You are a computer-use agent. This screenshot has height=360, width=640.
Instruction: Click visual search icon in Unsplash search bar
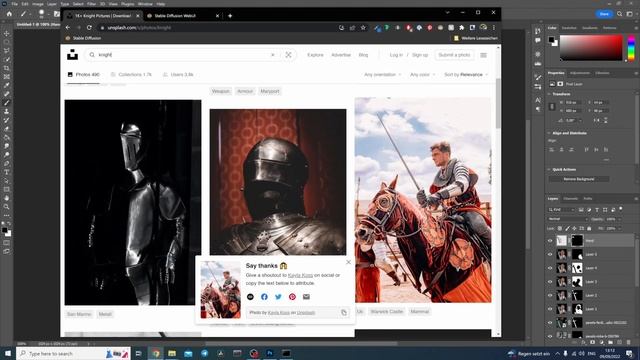tap(288, 55)
